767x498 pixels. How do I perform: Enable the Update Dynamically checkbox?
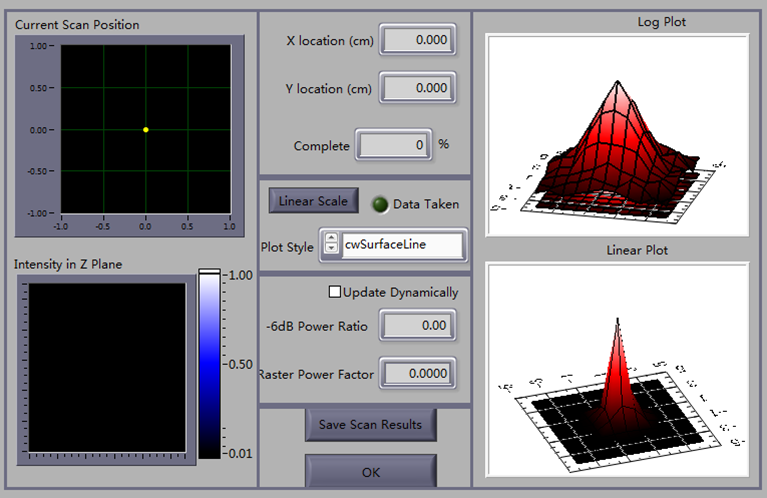click(x=335, y=293)
